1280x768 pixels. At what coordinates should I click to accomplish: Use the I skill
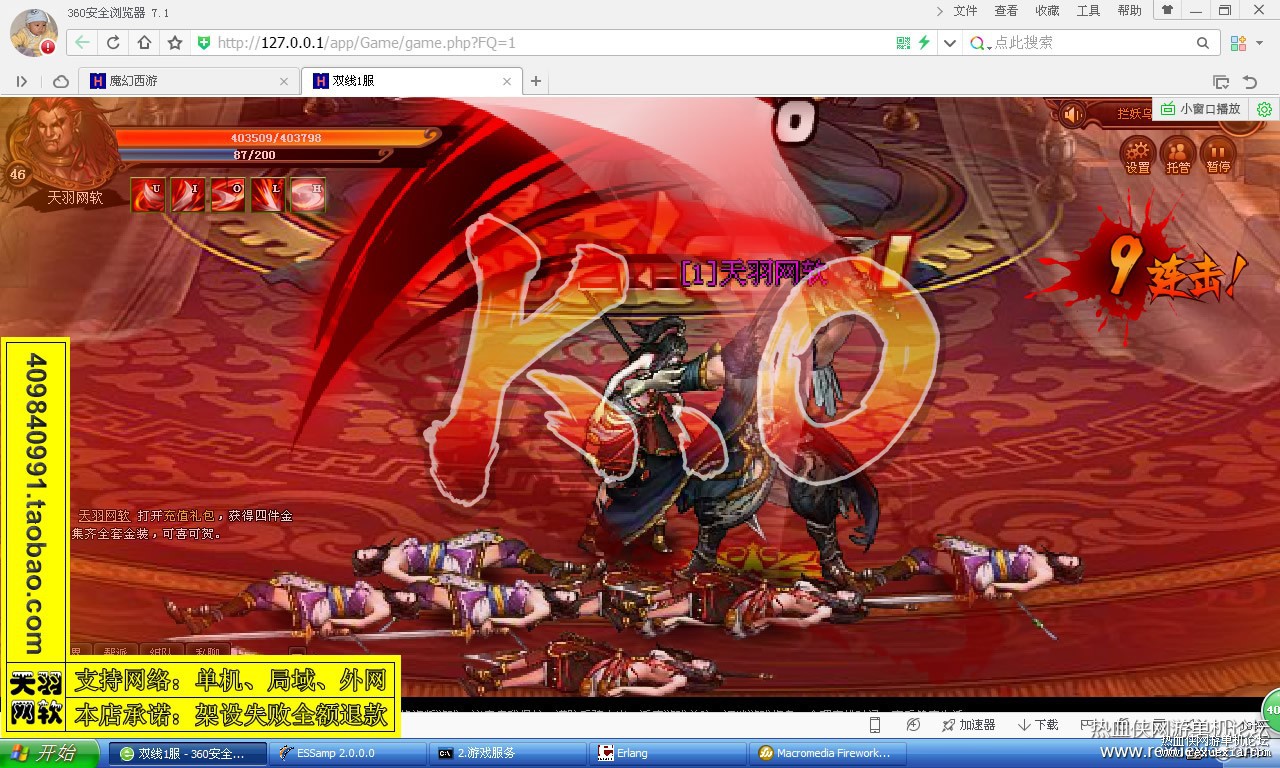pyautogui.click(x=188, y=194)
